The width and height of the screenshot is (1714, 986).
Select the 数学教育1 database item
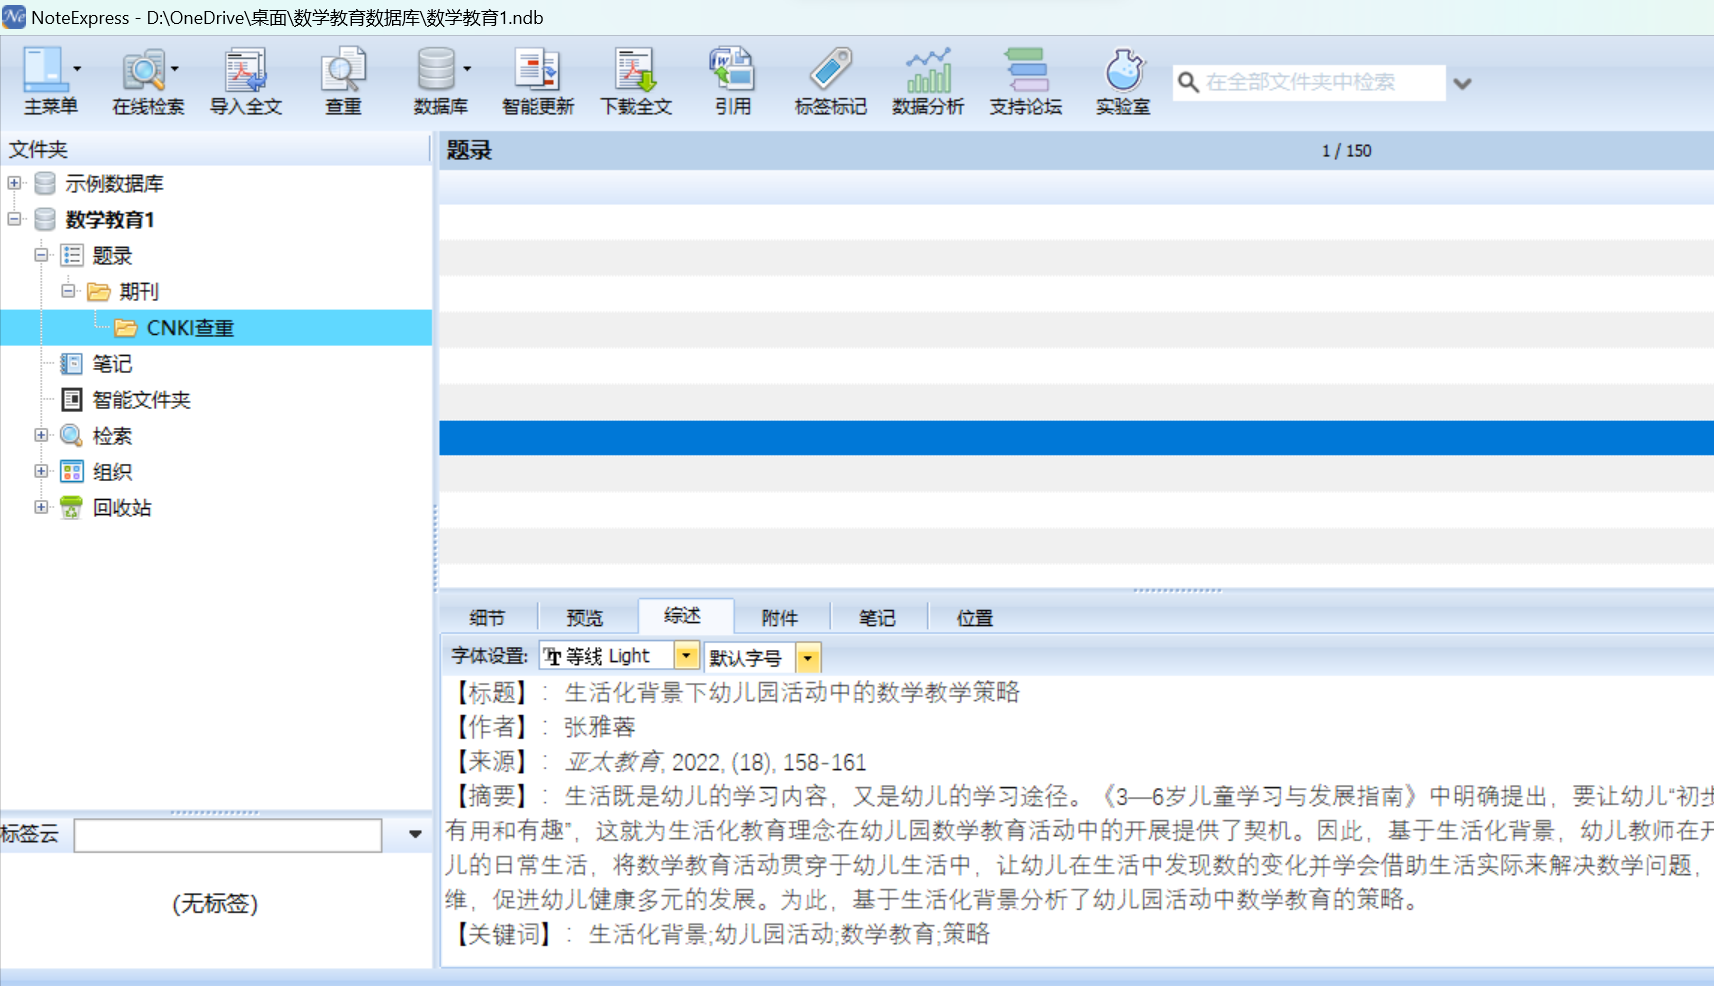coord(110,219)
